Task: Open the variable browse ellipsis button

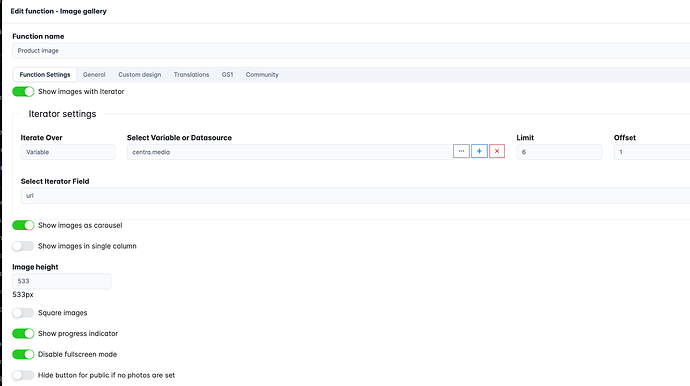Action: 461,151
